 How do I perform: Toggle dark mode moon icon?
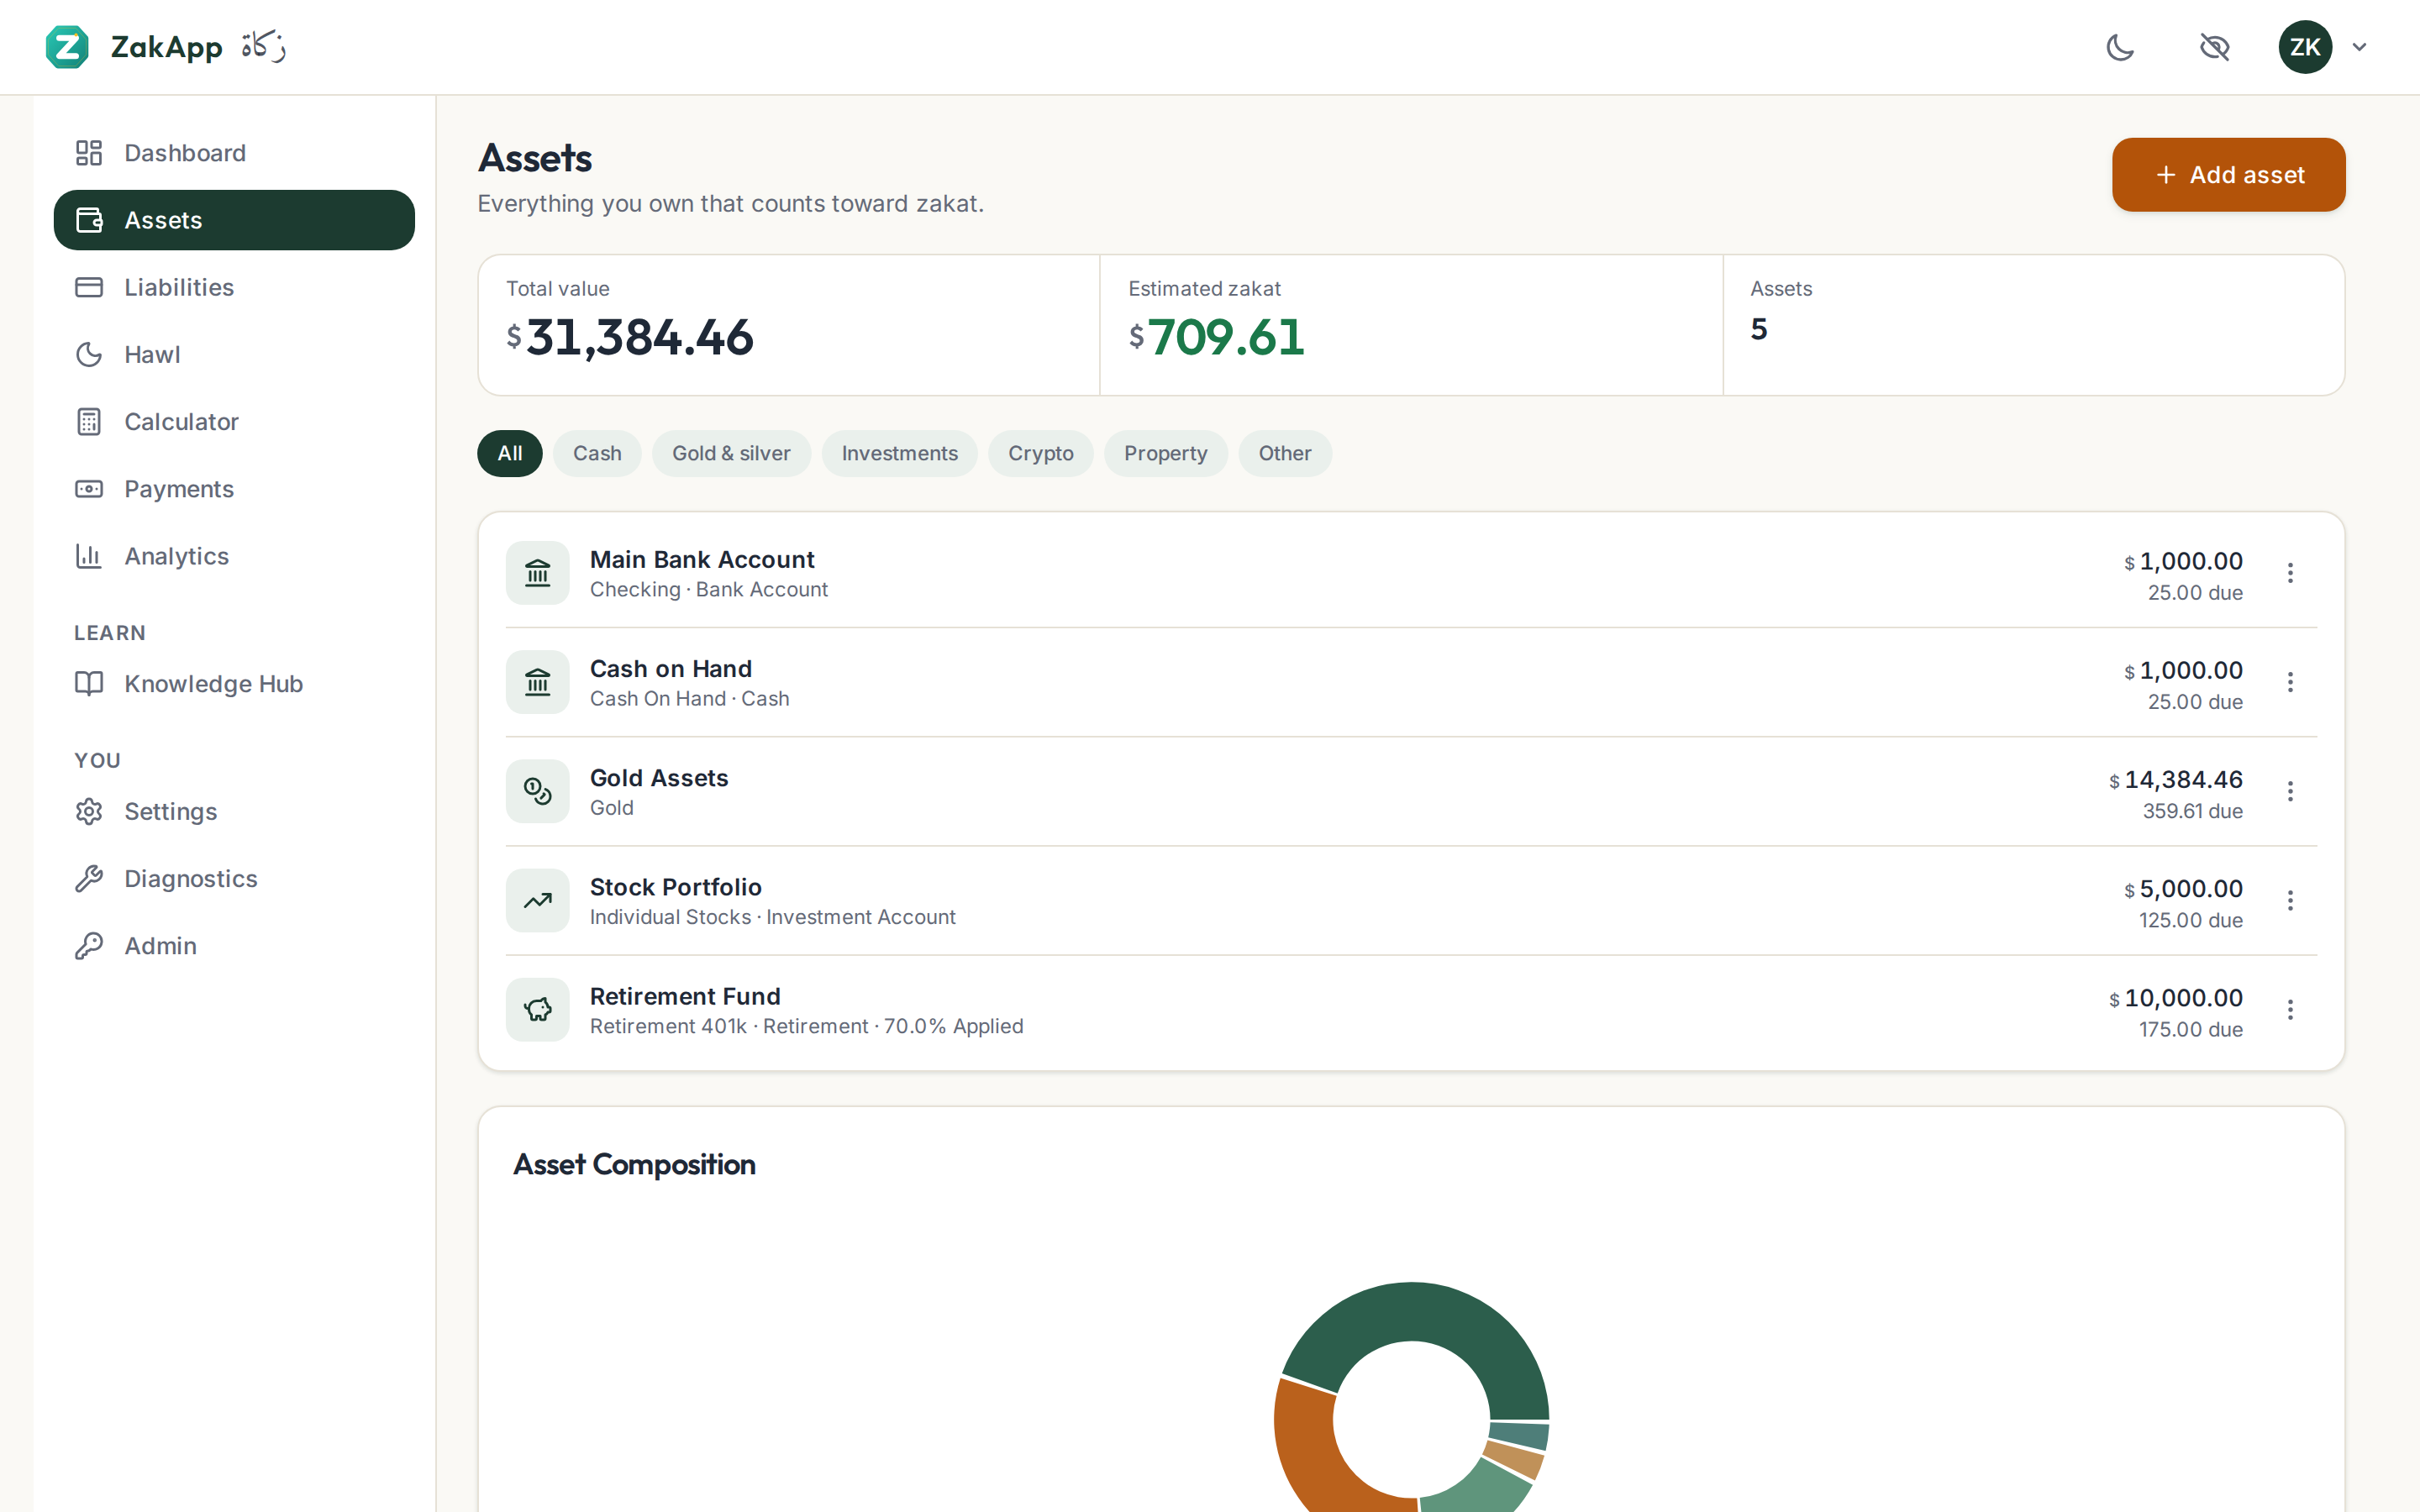click(2120, 47)
